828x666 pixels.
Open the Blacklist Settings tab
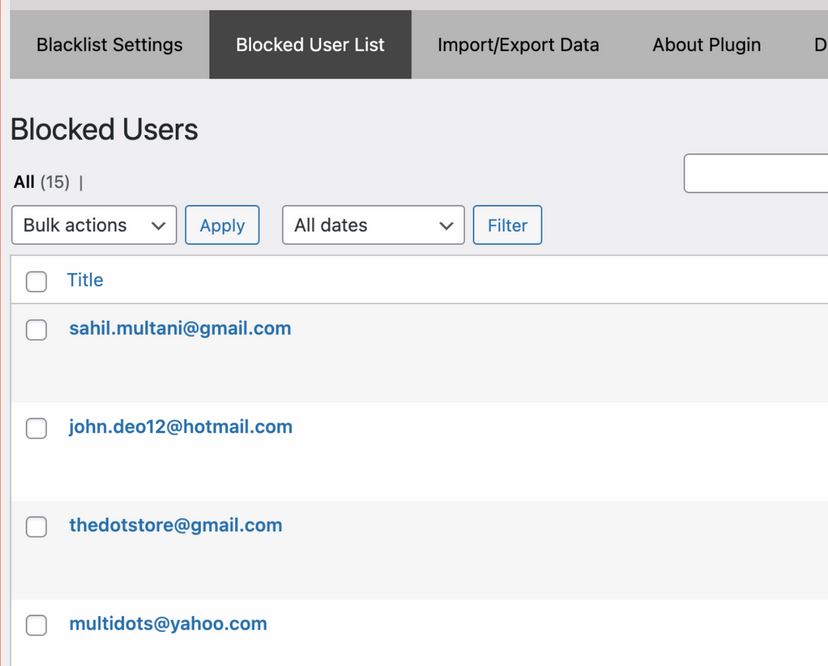click(x=109, y=45)
